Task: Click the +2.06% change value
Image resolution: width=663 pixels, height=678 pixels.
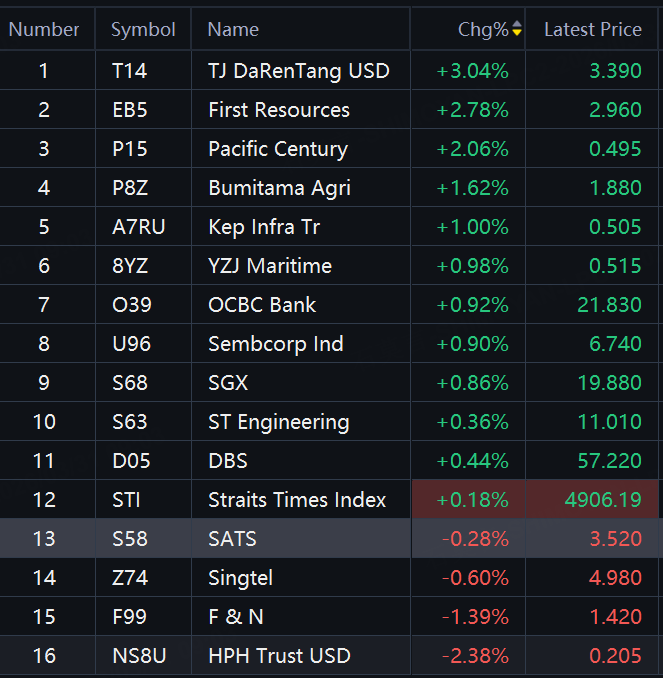Action: click(472, 149)
